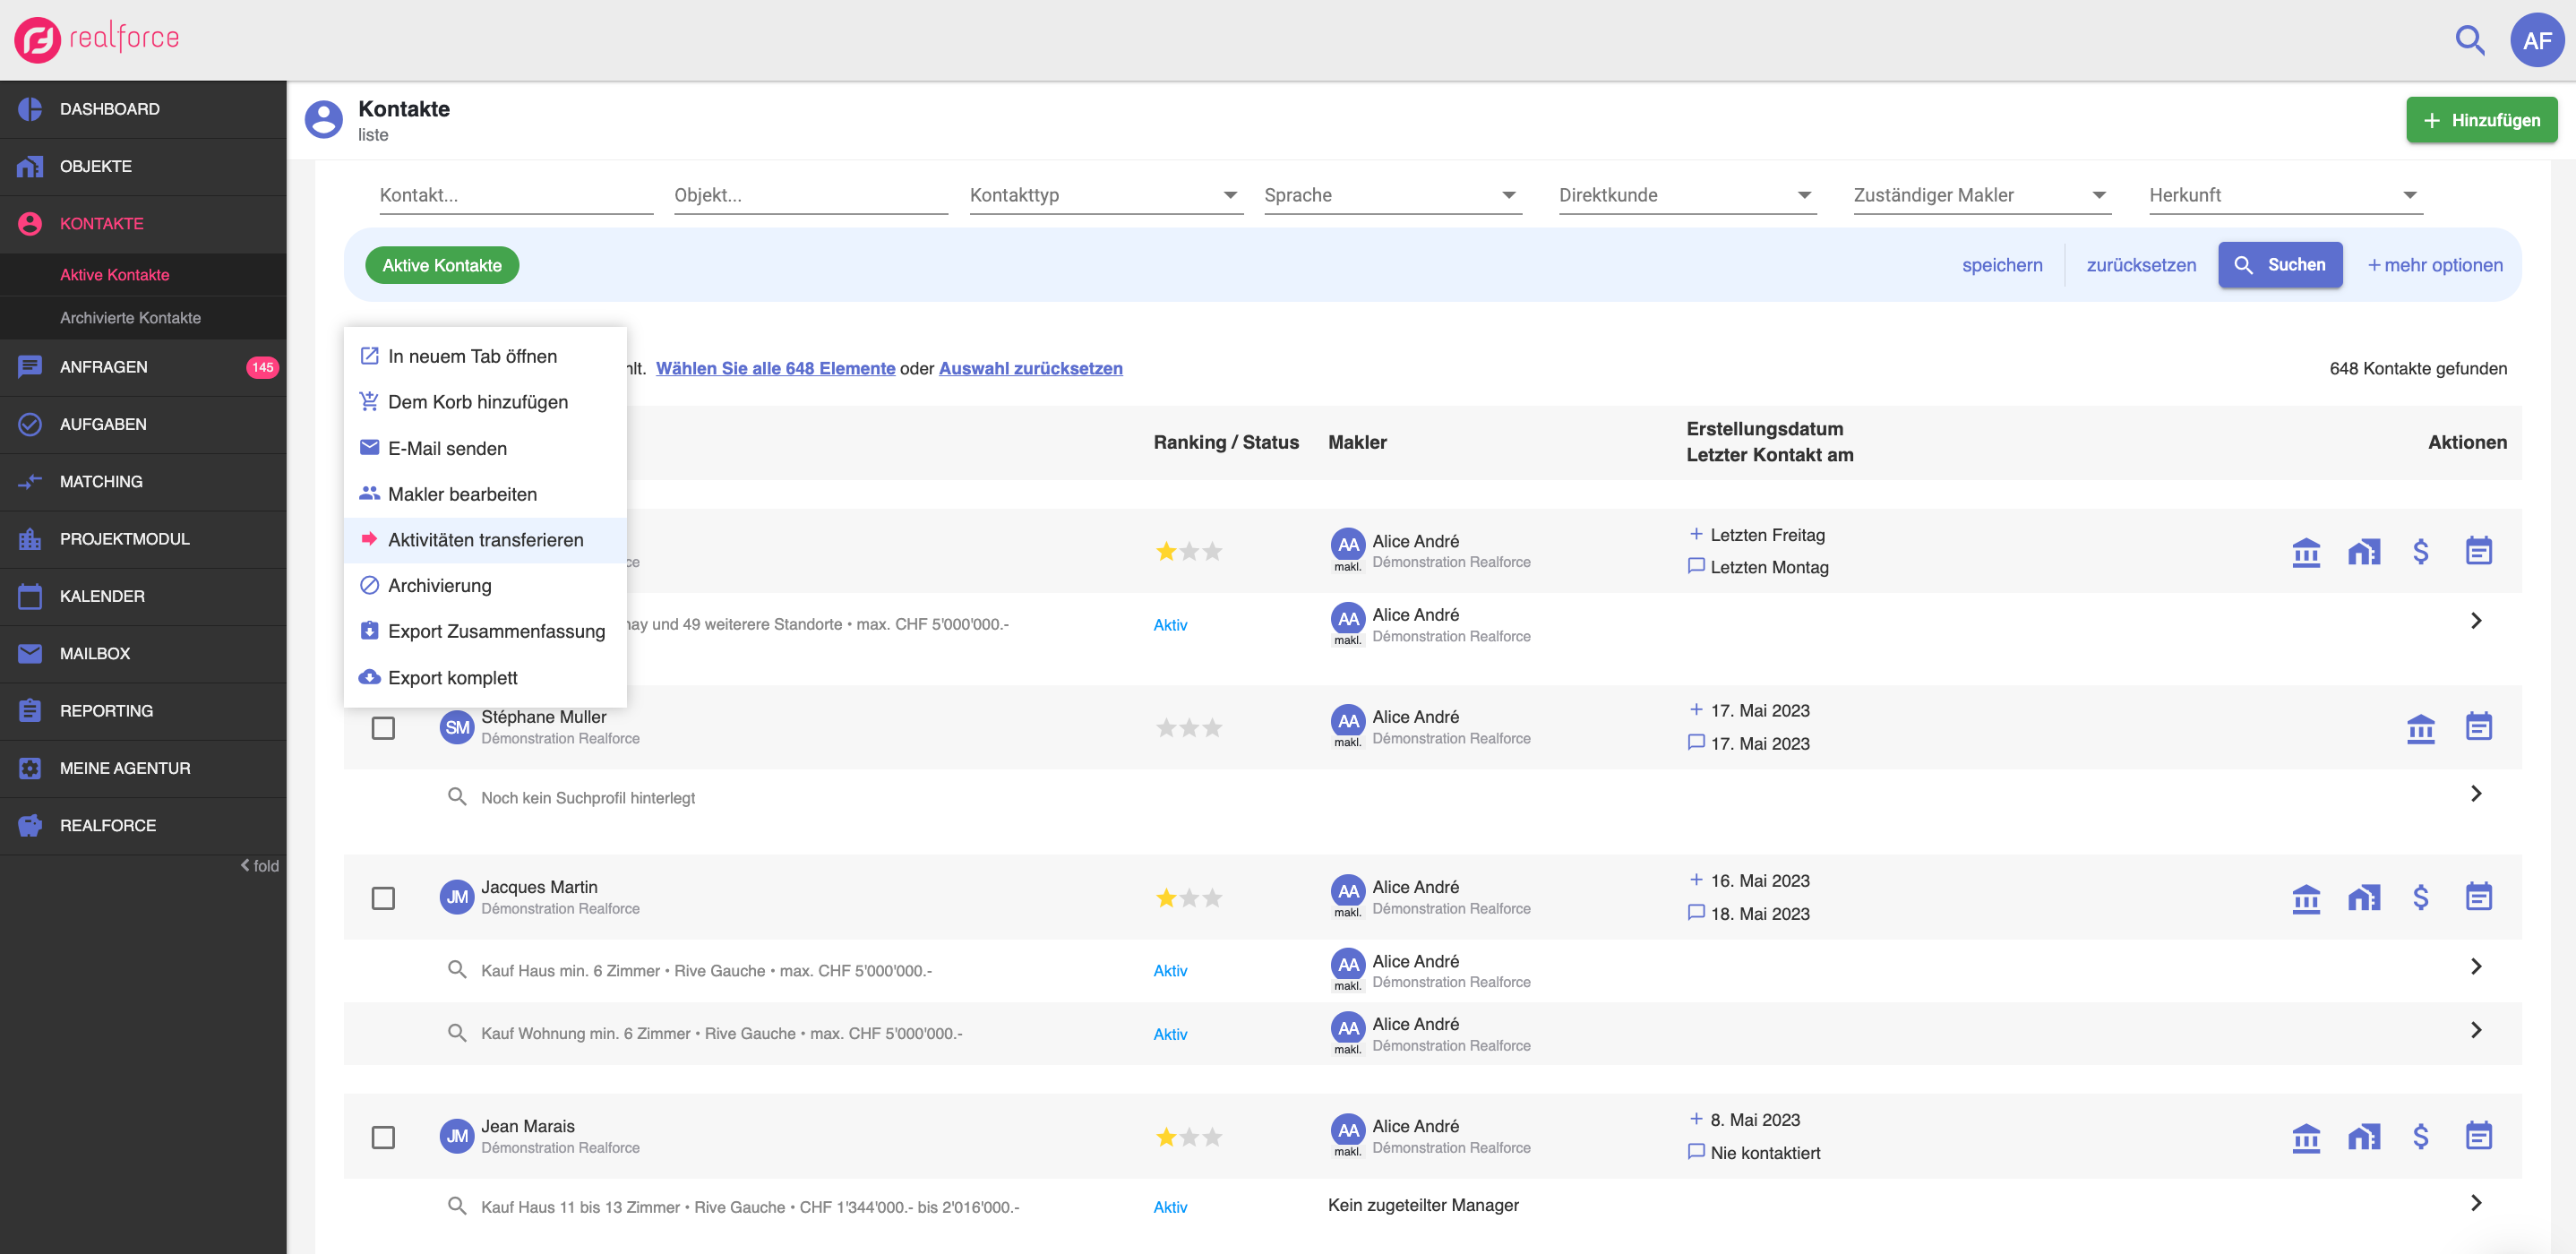Focus the Objekt... search field
The width and height of the screenshot is (2576, 1254).
click(811, 195)
